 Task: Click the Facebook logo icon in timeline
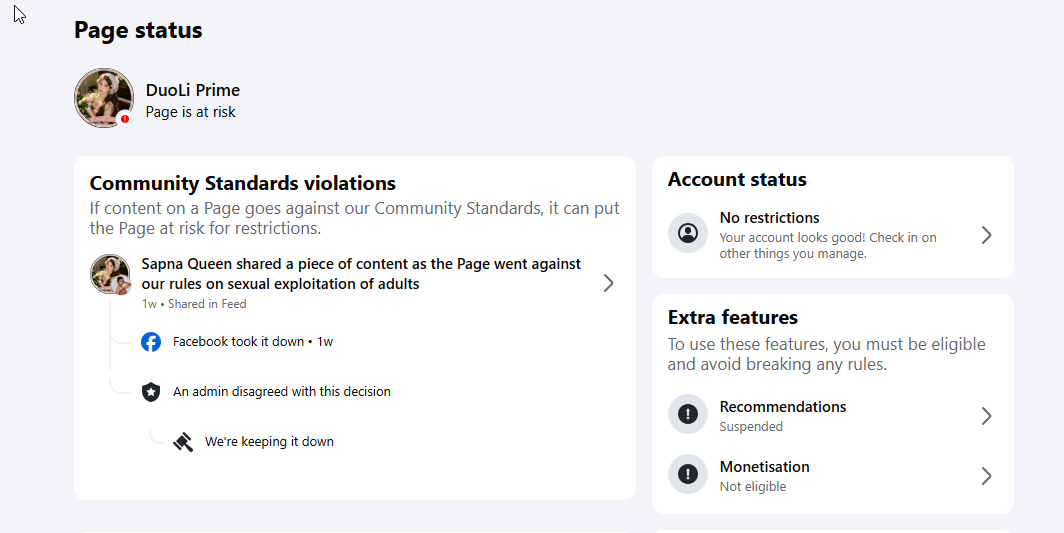pyautogui.click(x=151, y=342)
